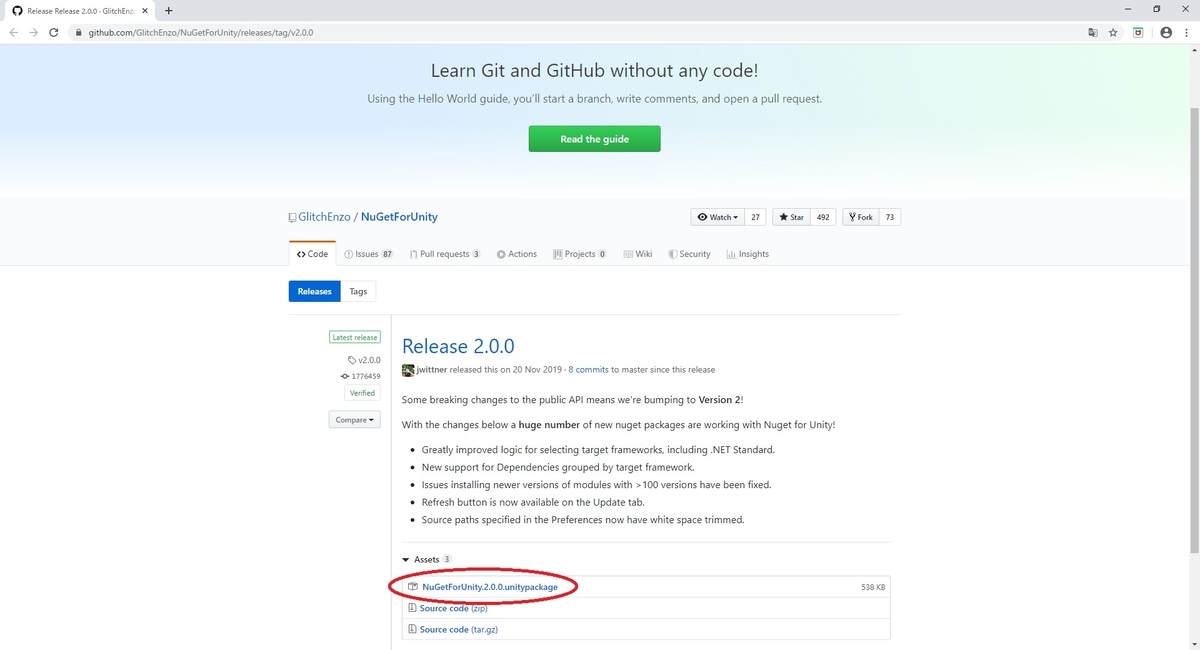The width and height of the screenshot is (1200, 650).
Task: Star the repository
Action: coord(792,217)
